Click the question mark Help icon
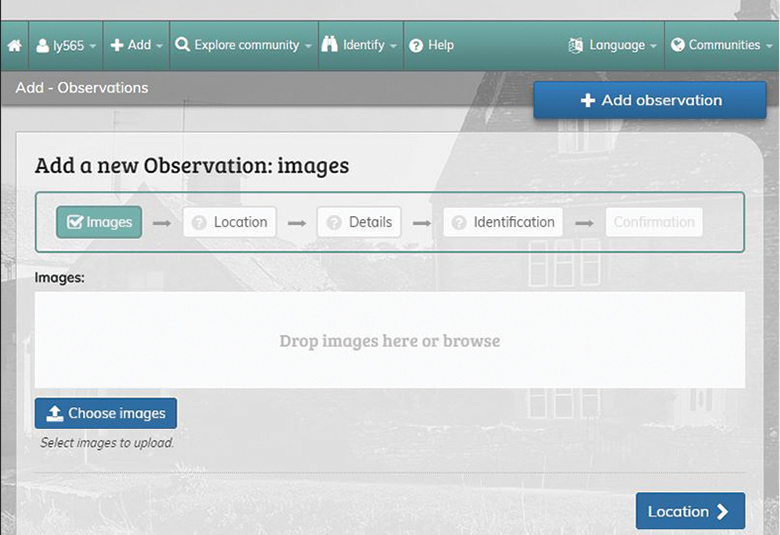Viewport: 780px width, 535px height. pos(416,45)
